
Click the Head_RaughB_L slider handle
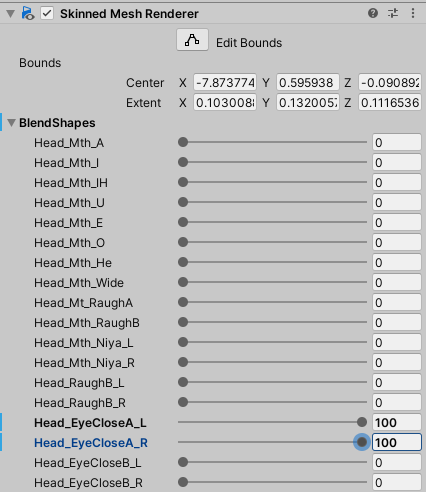click(x=183, y=382)
